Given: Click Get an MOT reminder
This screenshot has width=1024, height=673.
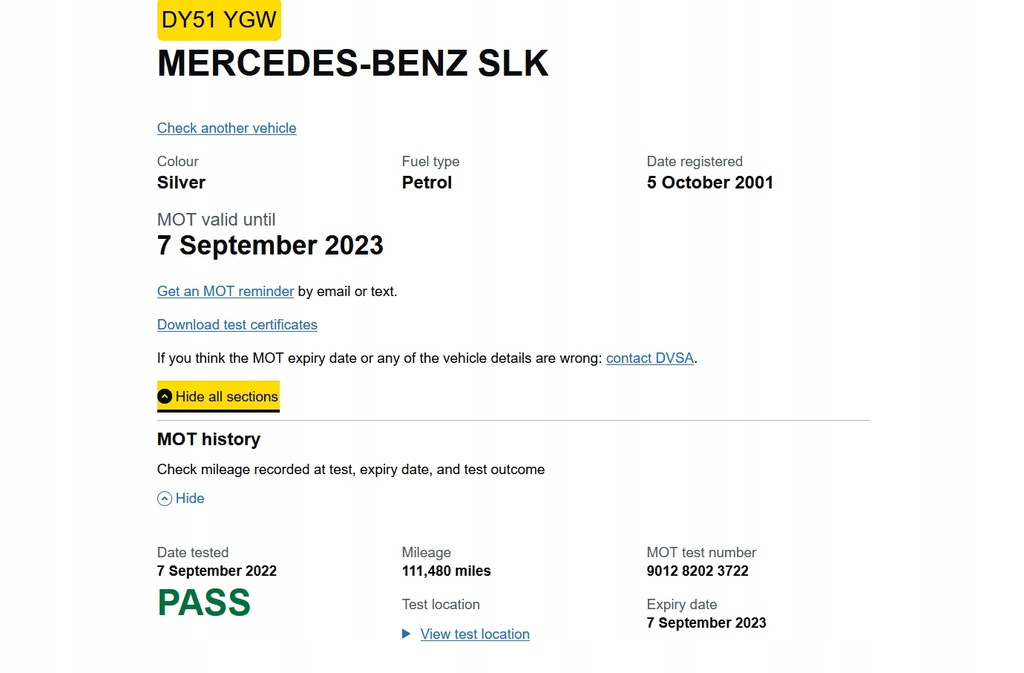Looking at the screenshot, I should pos(225,291).
